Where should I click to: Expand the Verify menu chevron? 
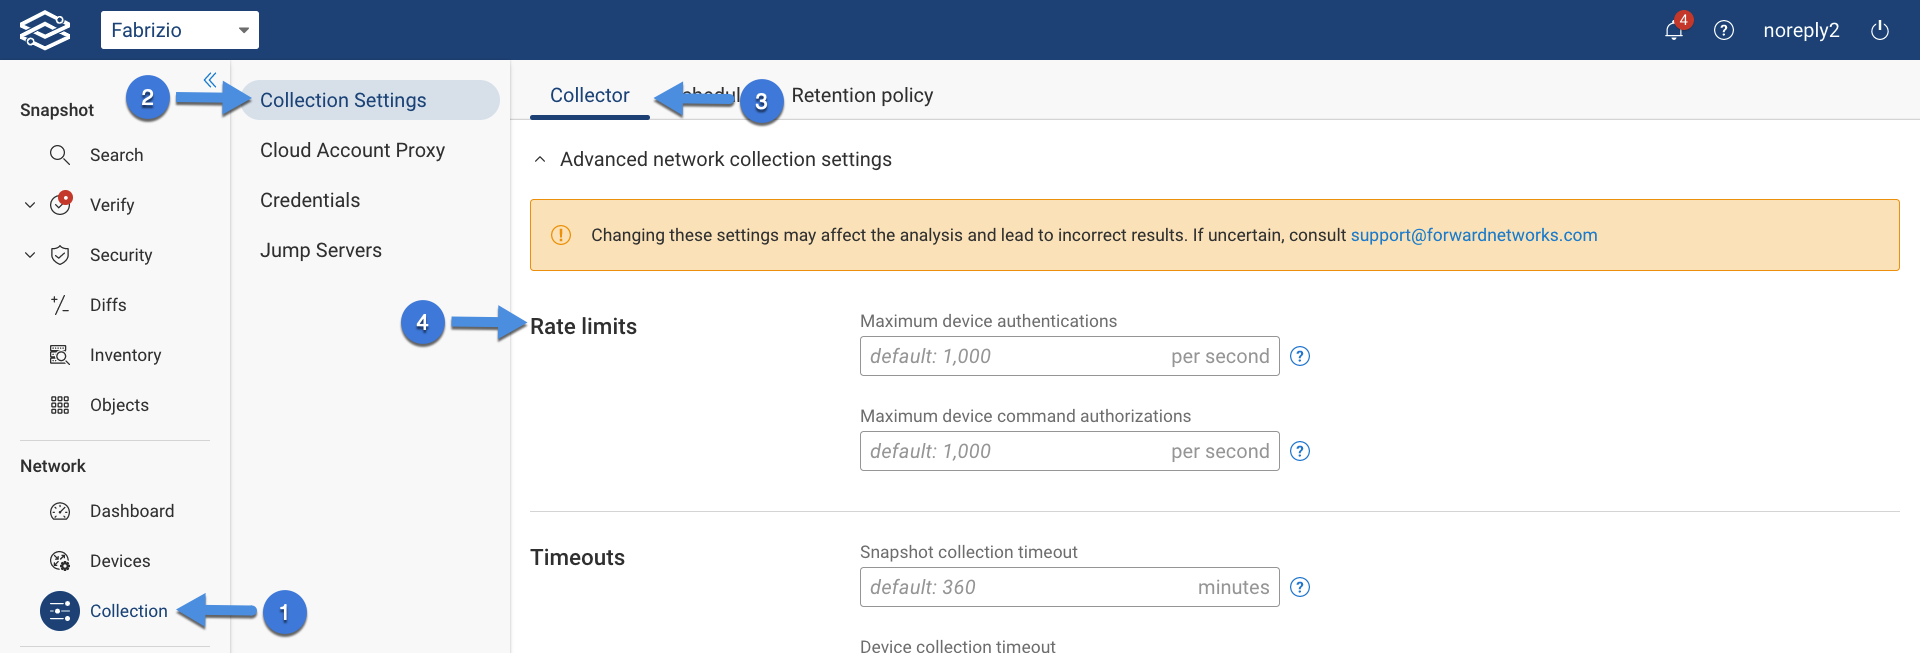(x=30, y=205)
